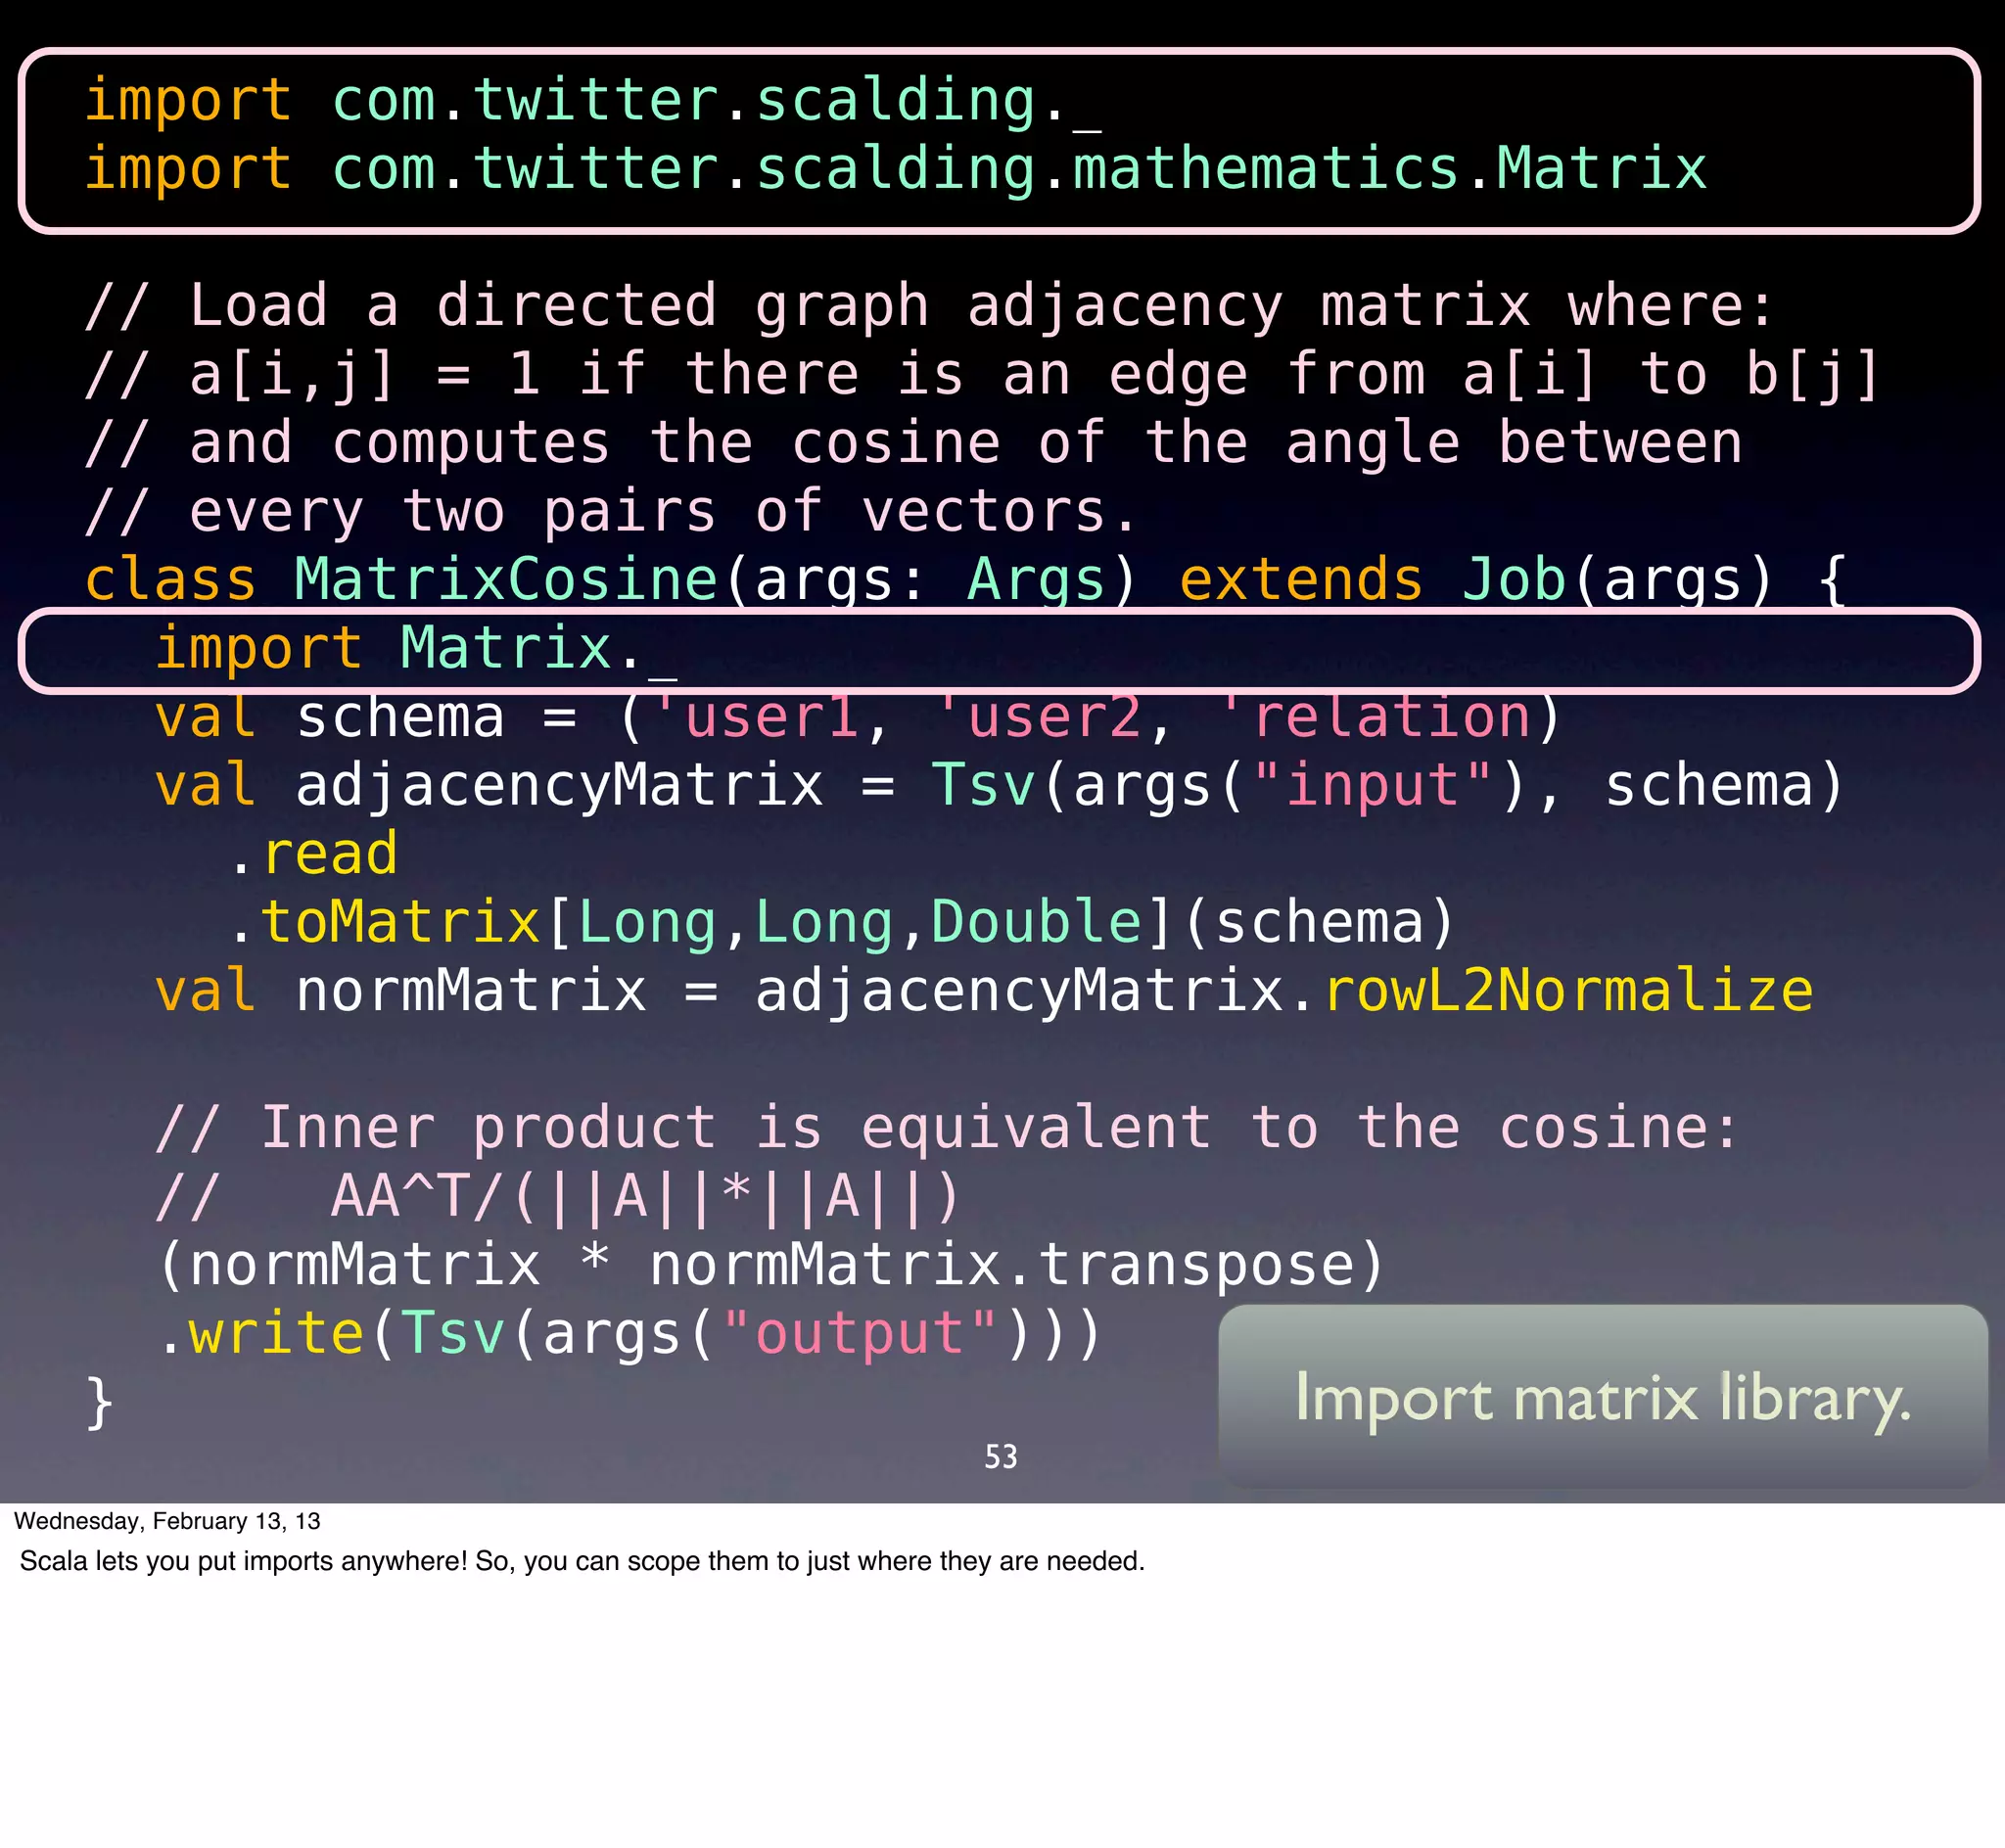2005x1848 pixels.
Task: Click the 'class MatrixCosine' declaration line
Action: [965, 580]
